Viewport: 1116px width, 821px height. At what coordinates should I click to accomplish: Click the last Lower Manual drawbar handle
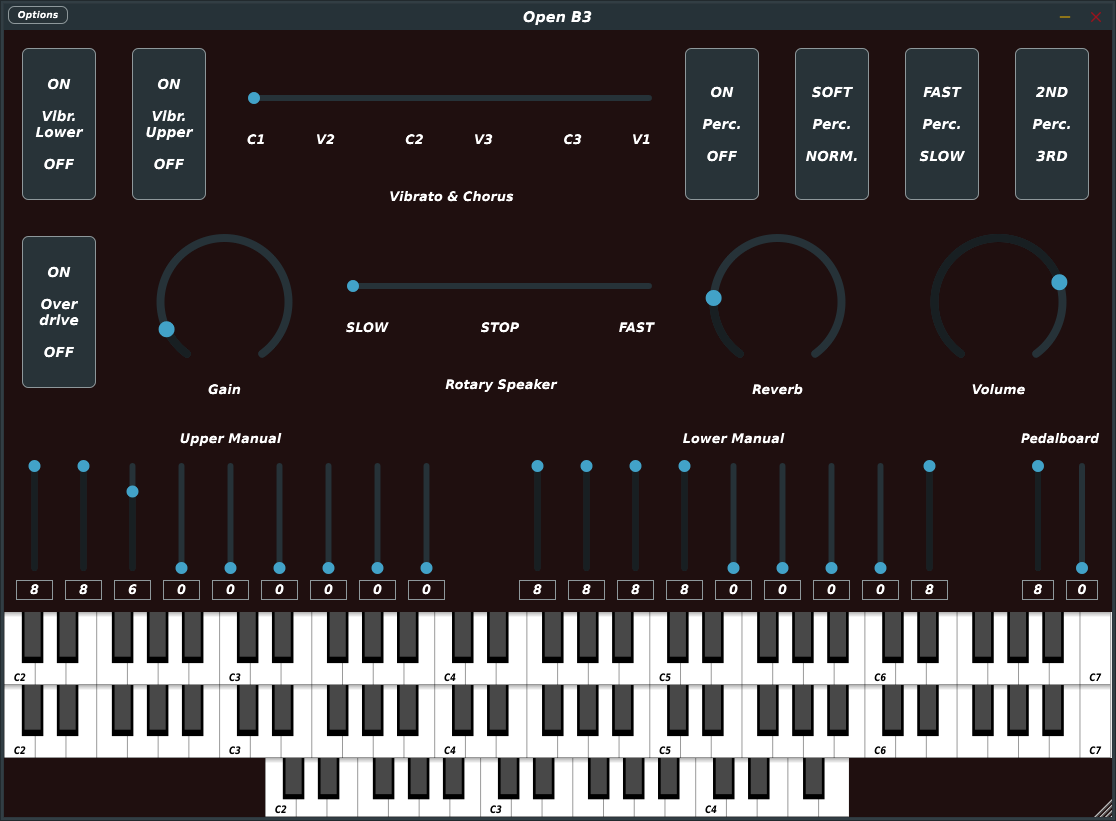929,466
